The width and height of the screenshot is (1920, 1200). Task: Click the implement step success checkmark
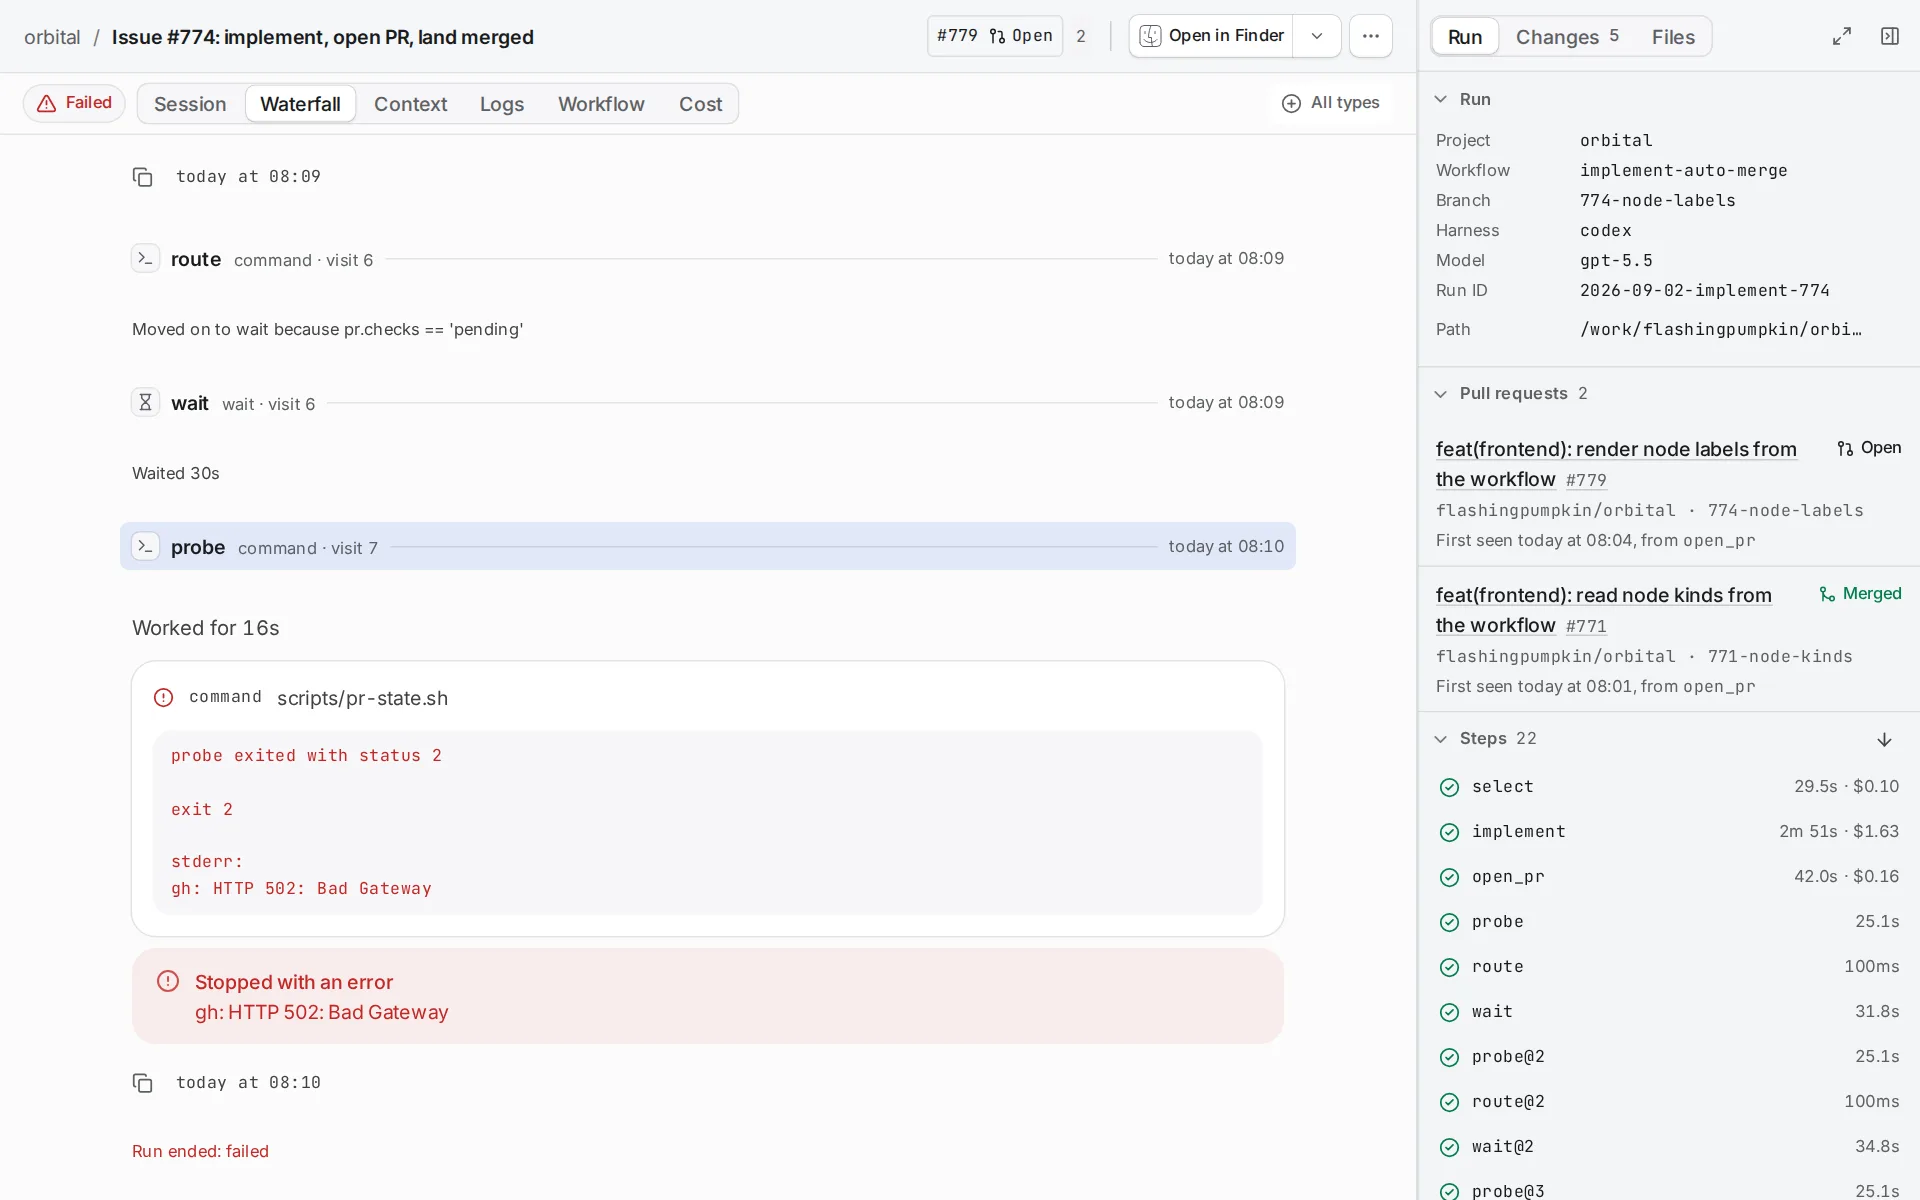pyautogui.click(x=1449, y=832)
